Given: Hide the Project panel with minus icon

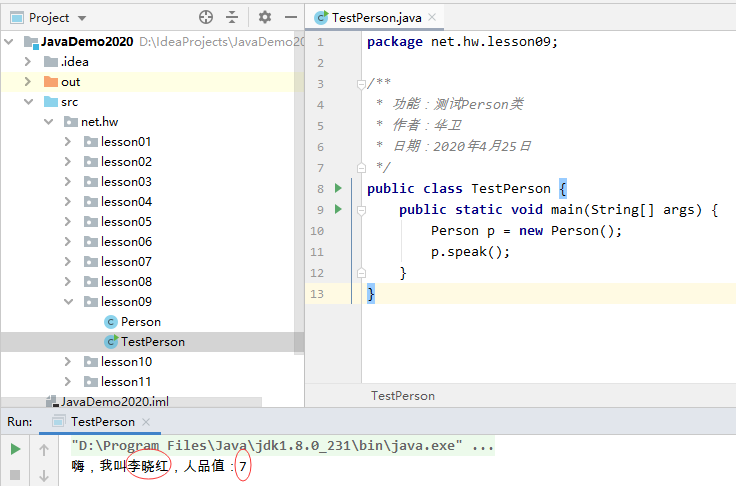Looking at the screenshot, I should point(291,17).
